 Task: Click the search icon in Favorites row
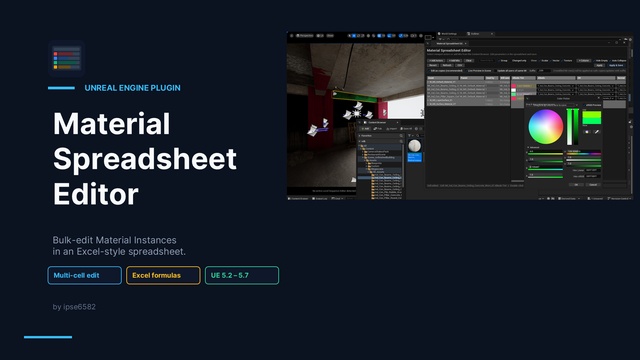pyautogui.click(x=401, y=136)
